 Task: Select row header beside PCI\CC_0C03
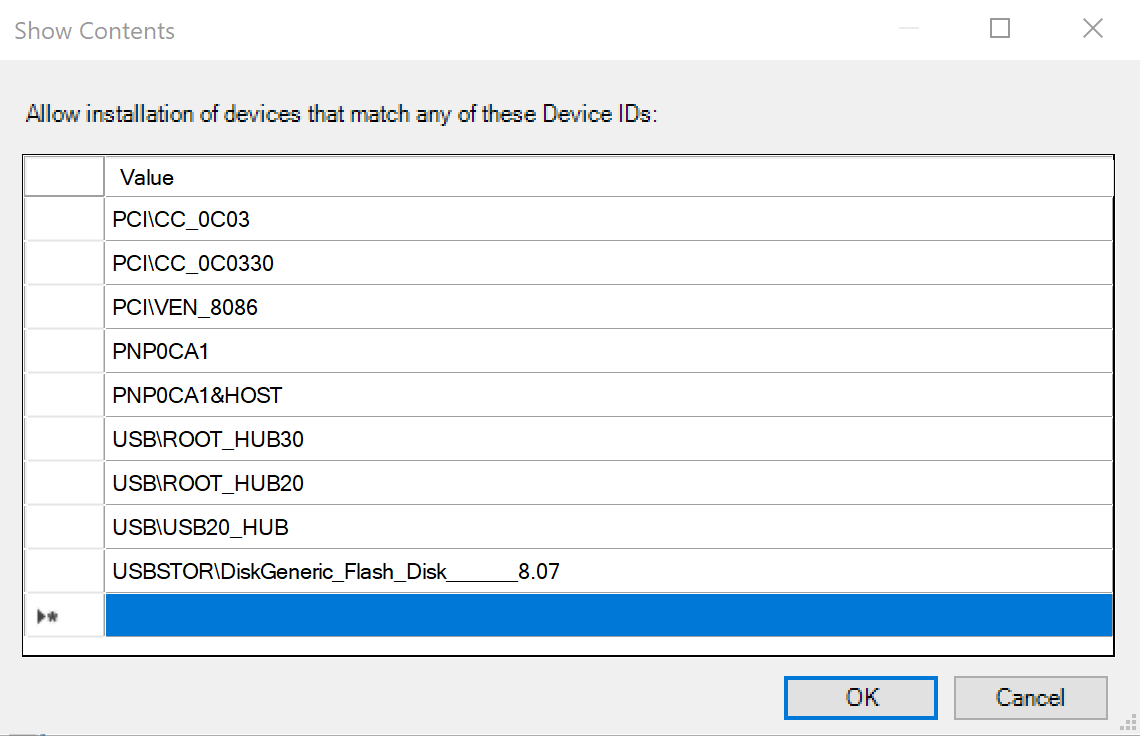coord(63,219)
